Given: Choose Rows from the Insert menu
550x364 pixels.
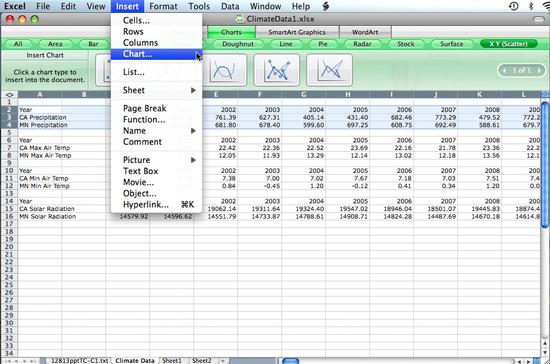Looking at the screenshot, I should point(156,32).
